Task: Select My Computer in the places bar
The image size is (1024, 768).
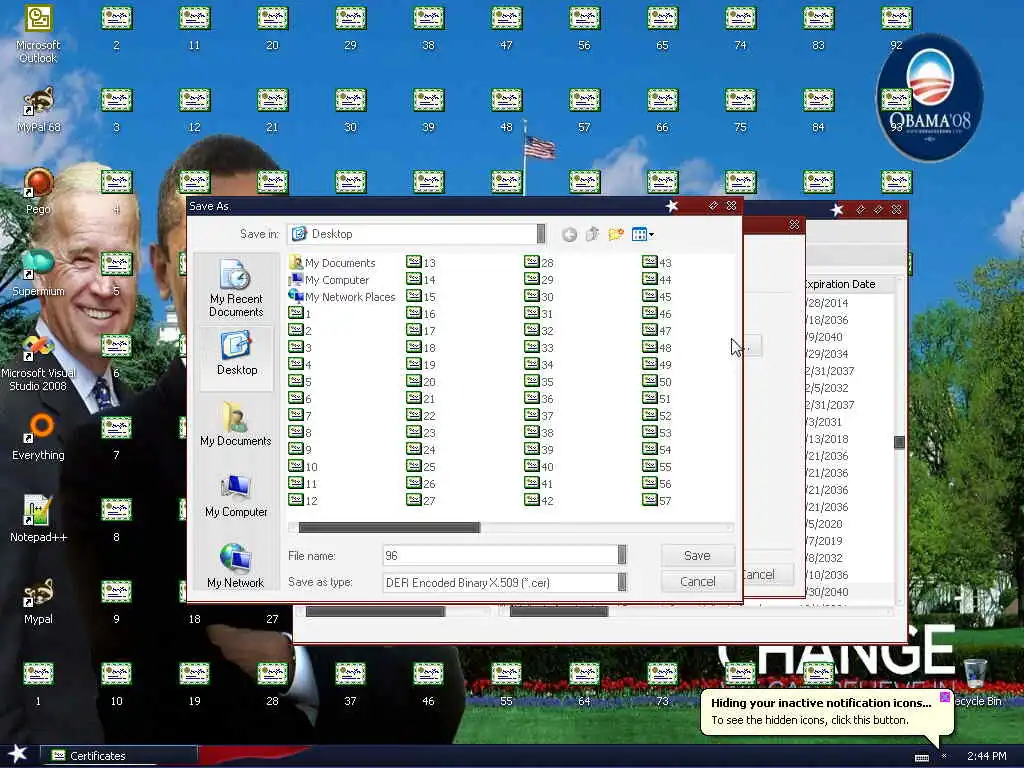Action: pos(236,496)
